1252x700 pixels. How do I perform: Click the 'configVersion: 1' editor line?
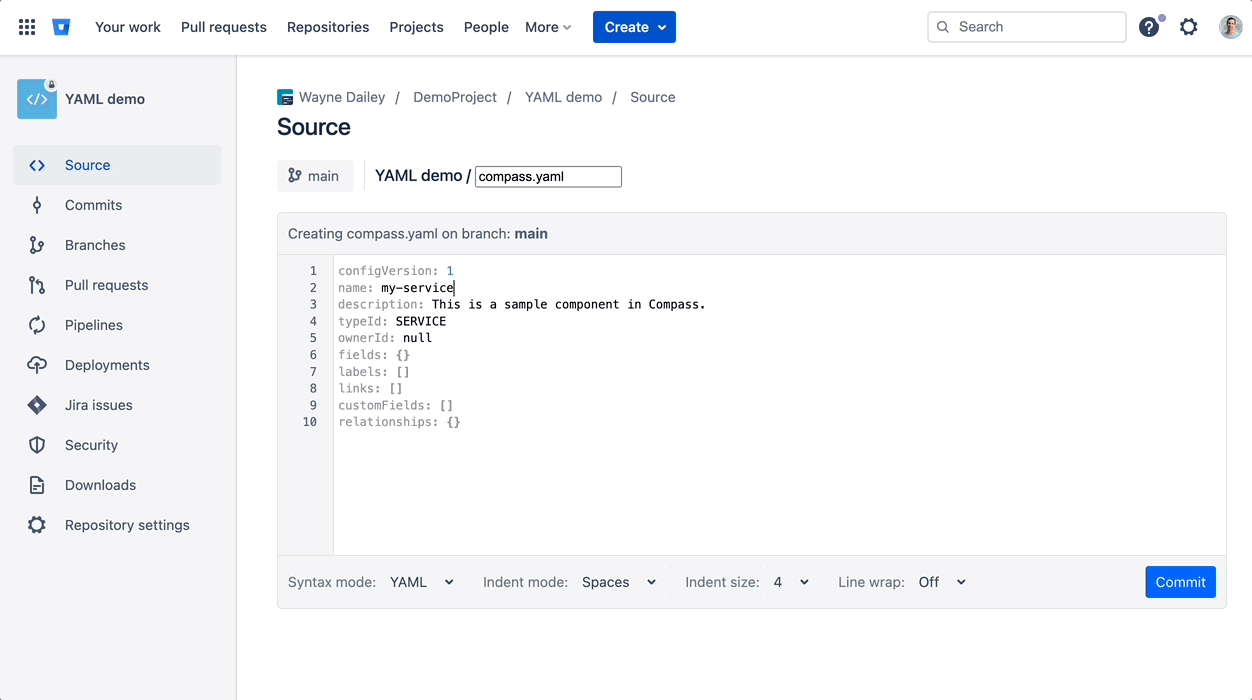click(x=396, y=271)
